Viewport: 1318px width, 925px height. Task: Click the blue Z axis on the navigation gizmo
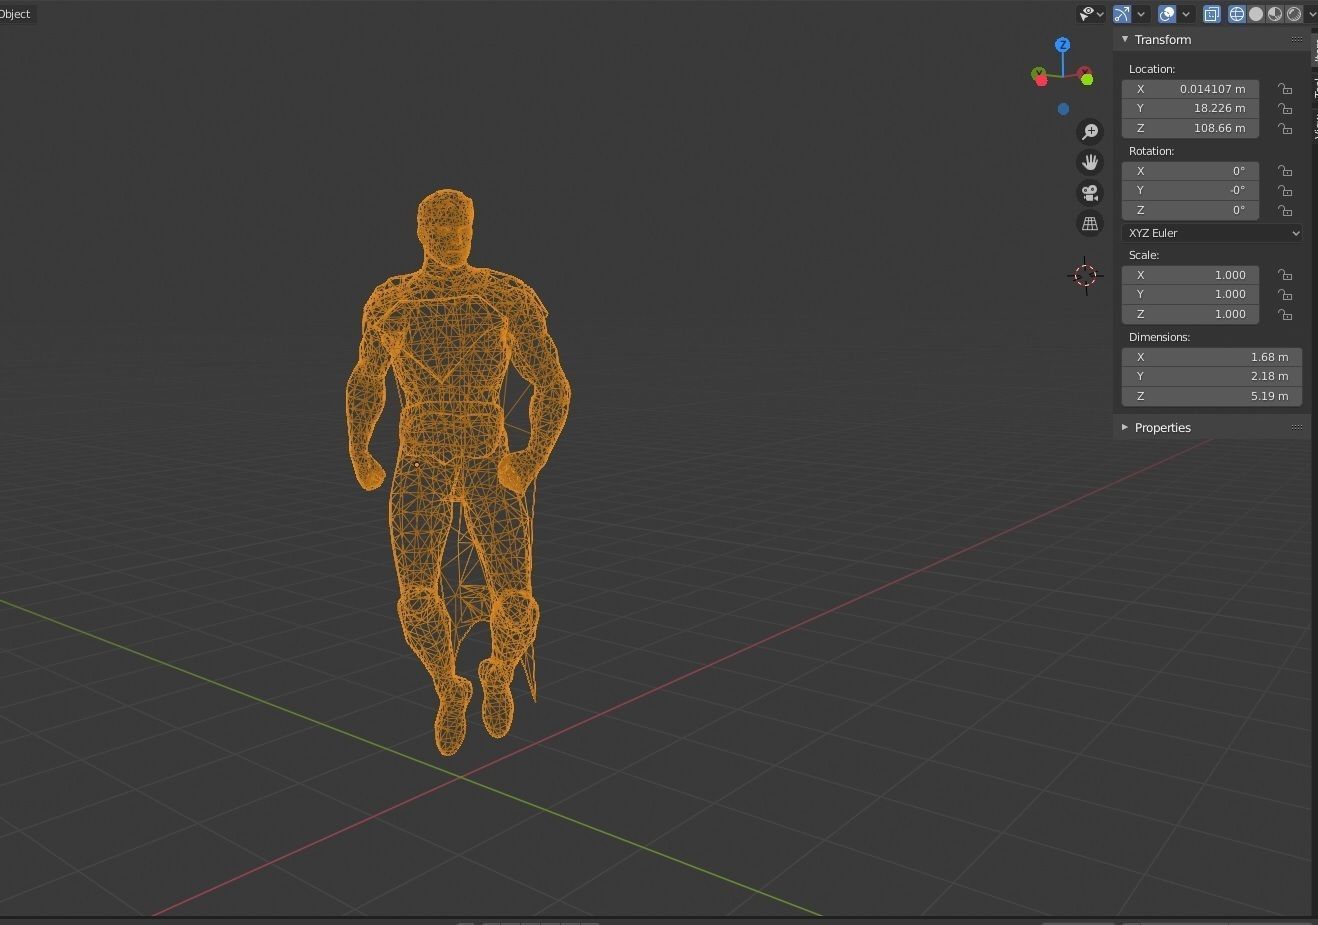click(1063, 45)
